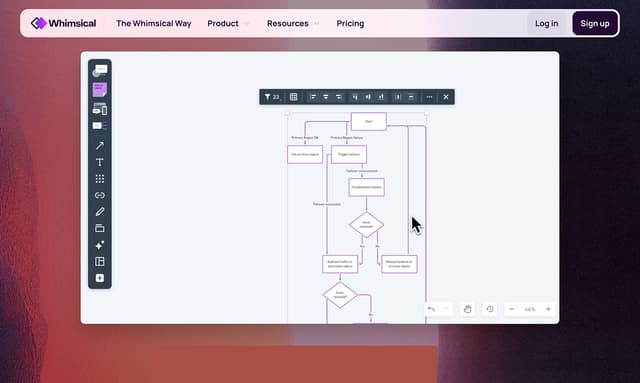Select the arrow connector tool
The image size is (640, 383).
coord(100,146)
